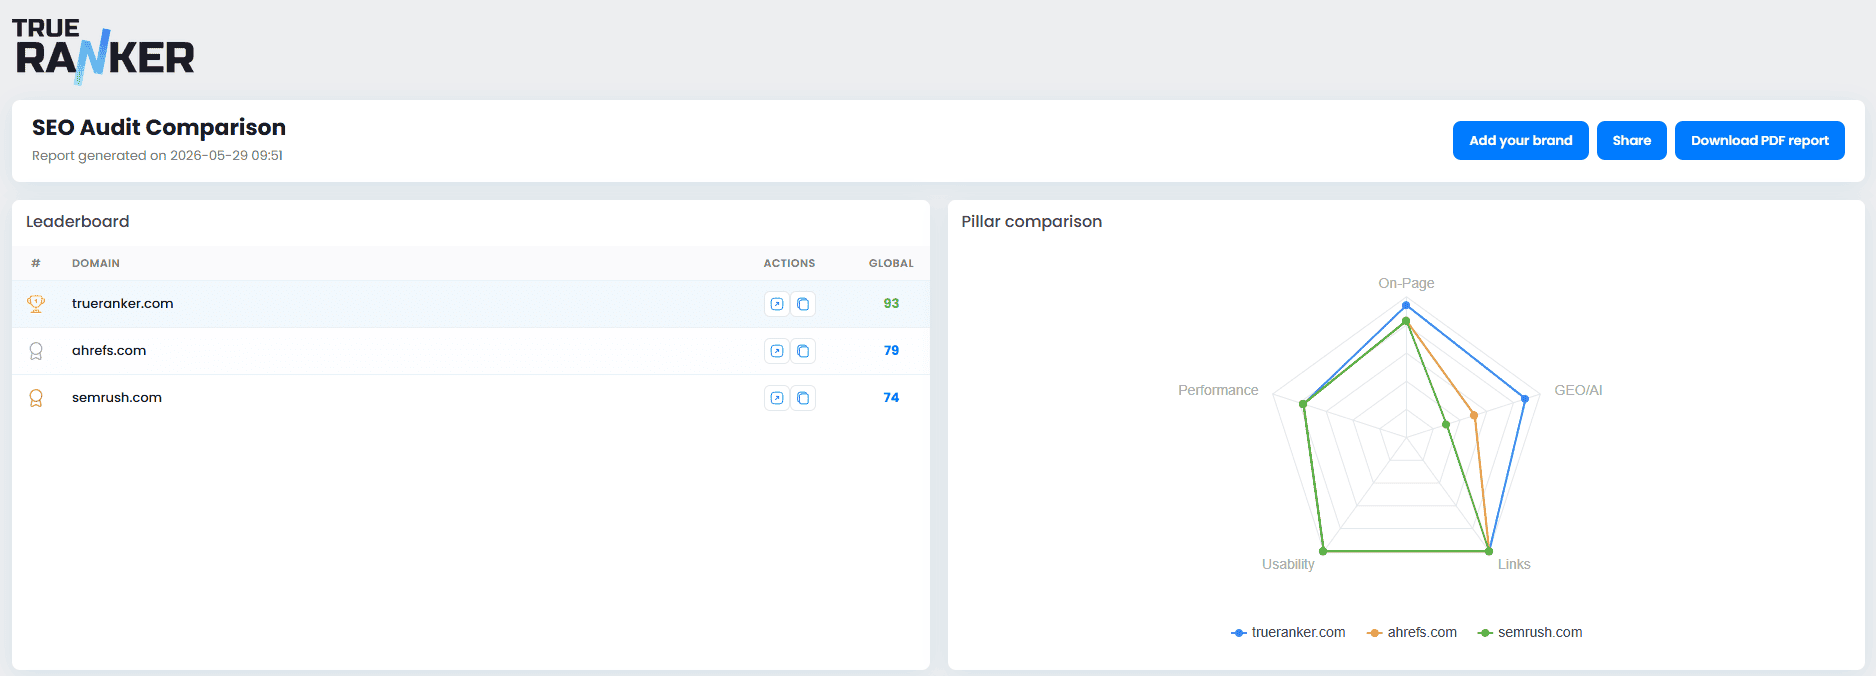Click the gold trophy icon for trueranker.com
Image resolution: width=1876 pixels, height=676 pixels.
(36, 304)
